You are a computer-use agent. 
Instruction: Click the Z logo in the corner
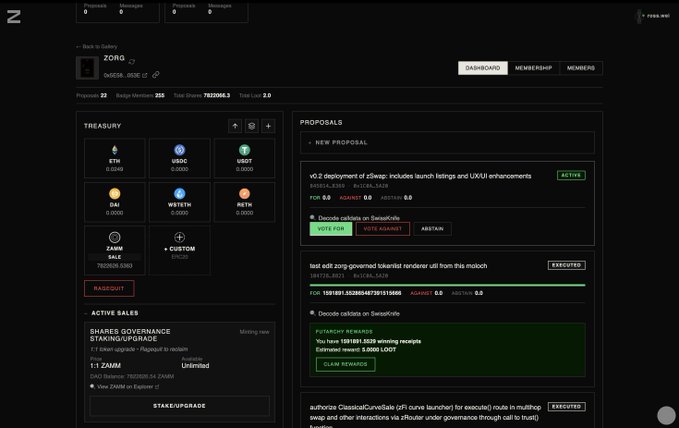[13, 17]
